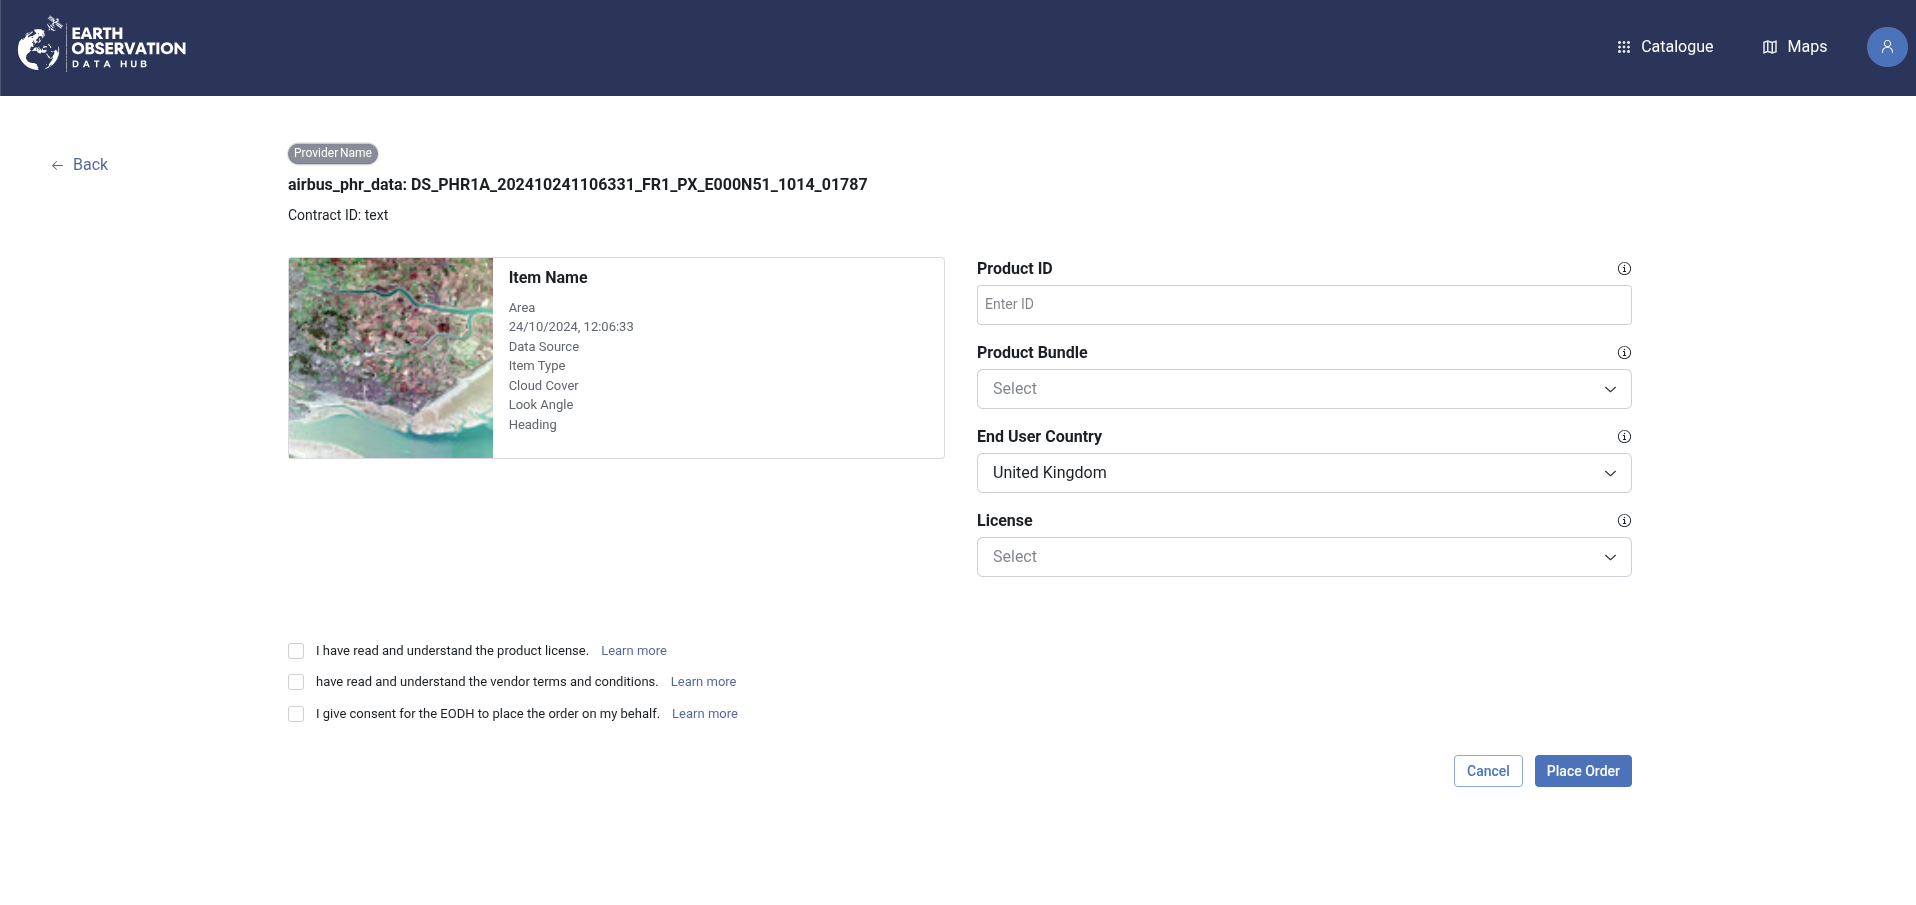Enable the EODH order consent checkbox
This screenshot has height=905, width=1916.
(x=296, y=714)
